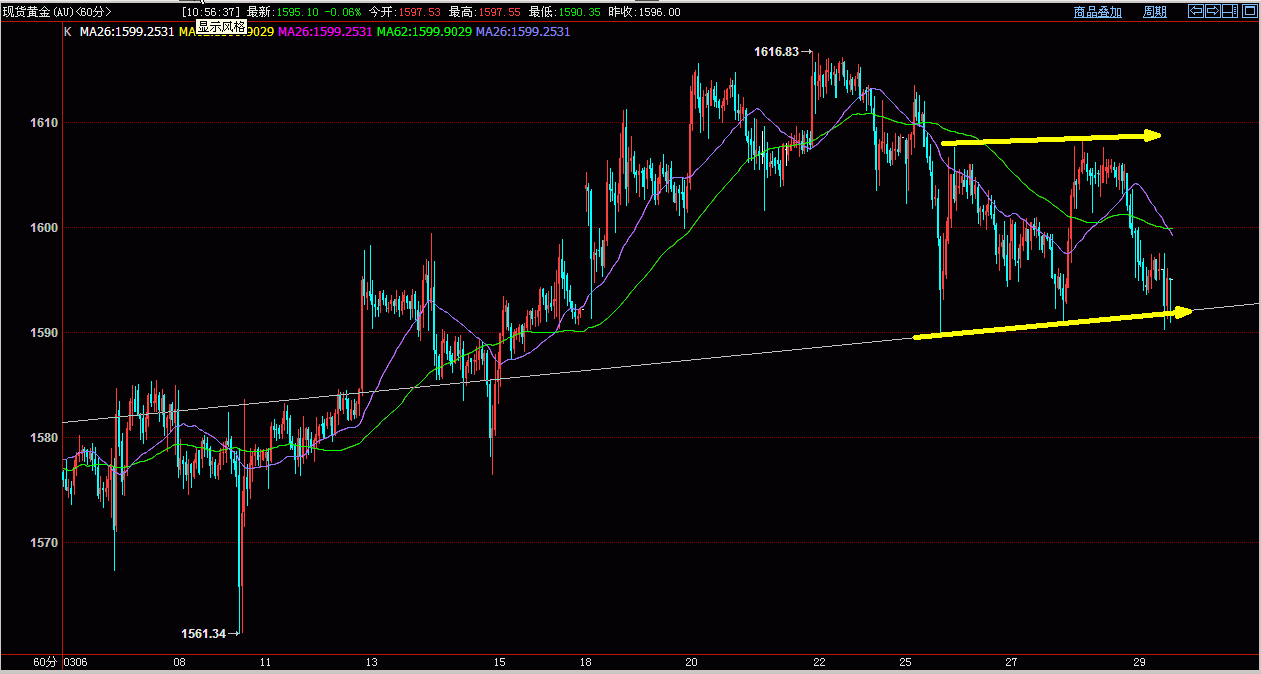The image size is (1261, 674).
Task: Click the 13 date label on the time axis
Action: [x=371, y=662]
